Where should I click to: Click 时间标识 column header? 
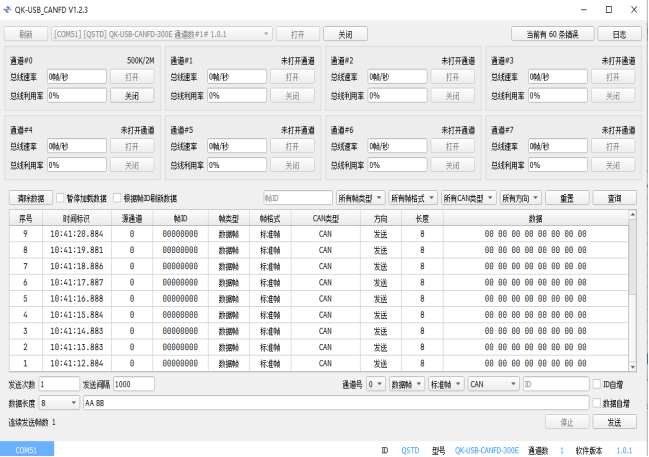(77, 219)
